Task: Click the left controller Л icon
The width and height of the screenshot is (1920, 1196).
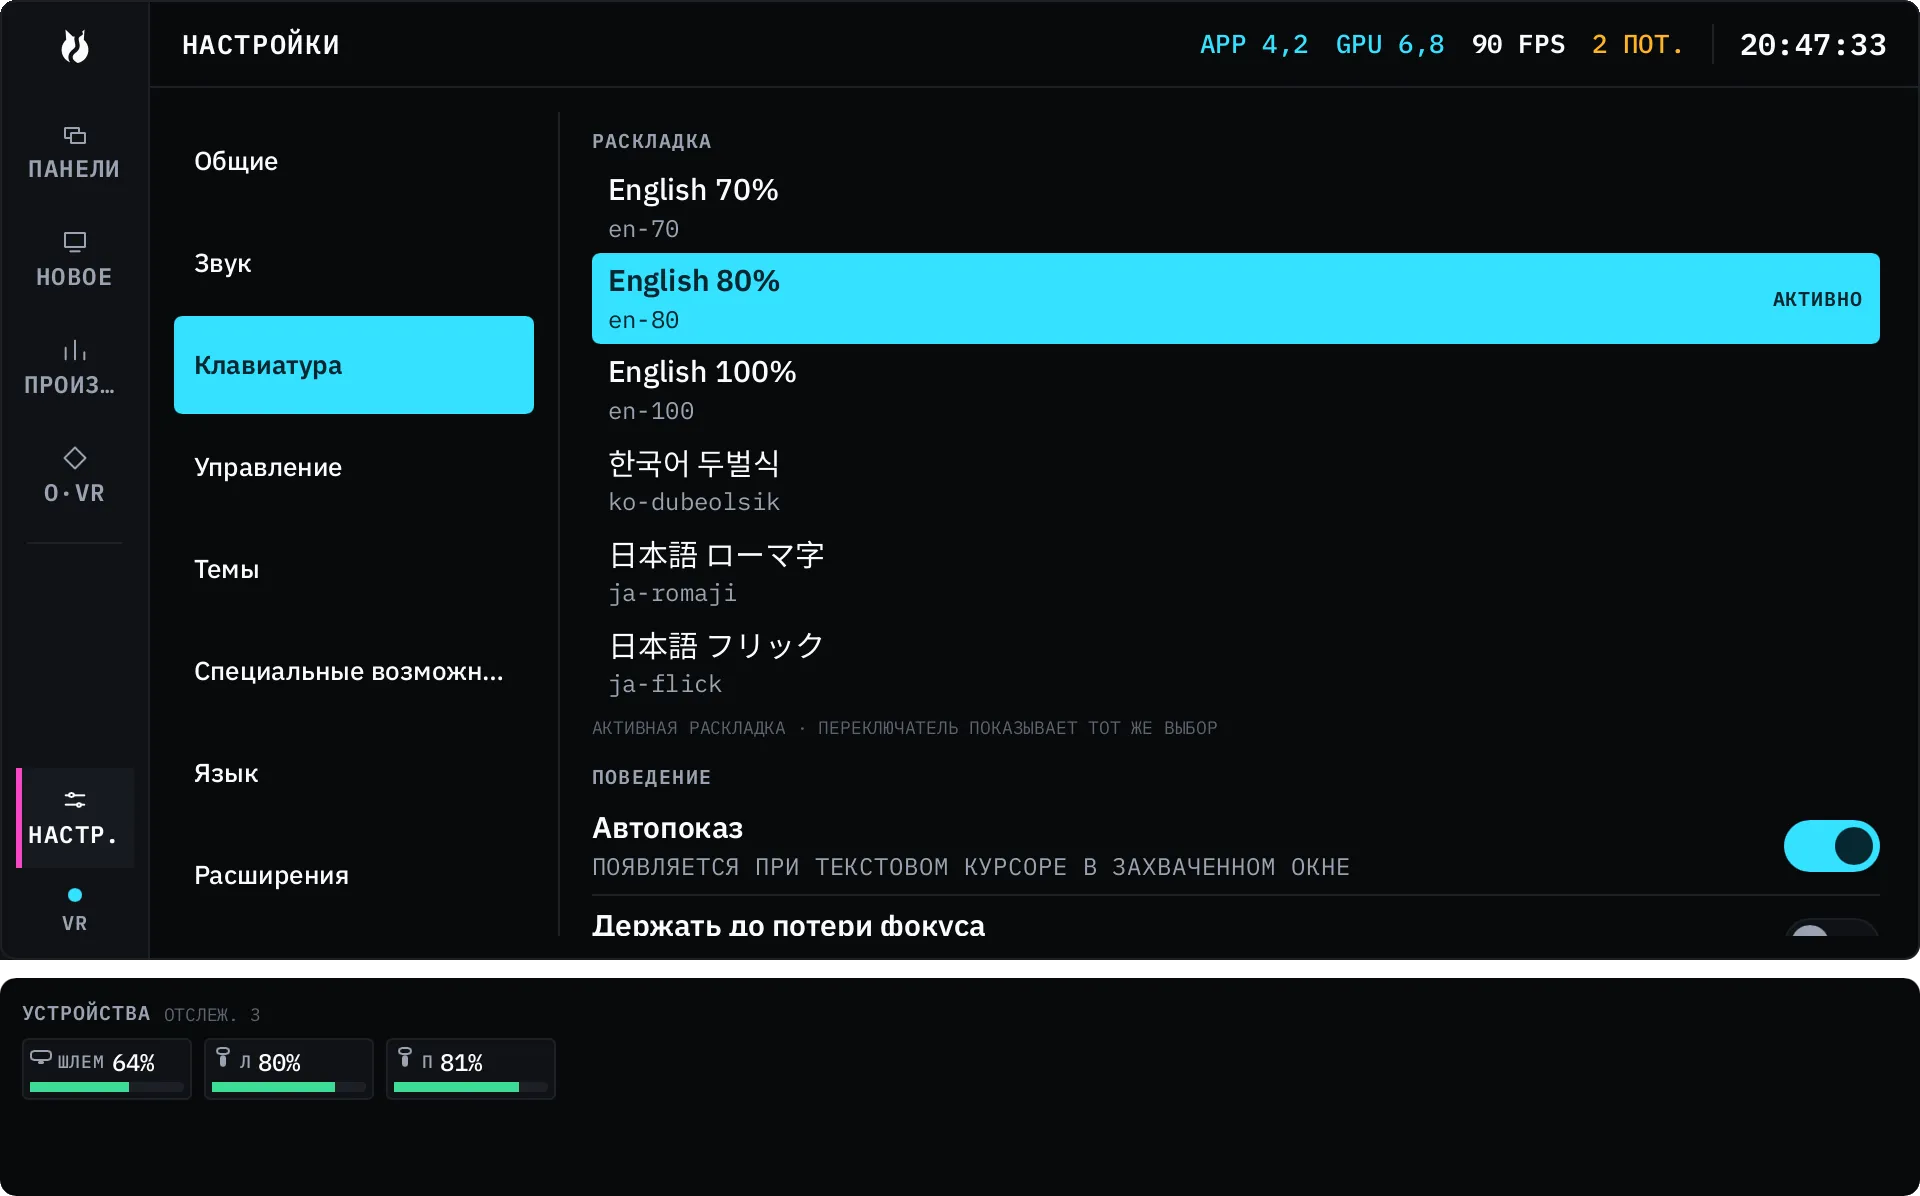Action: point(223,1057)
